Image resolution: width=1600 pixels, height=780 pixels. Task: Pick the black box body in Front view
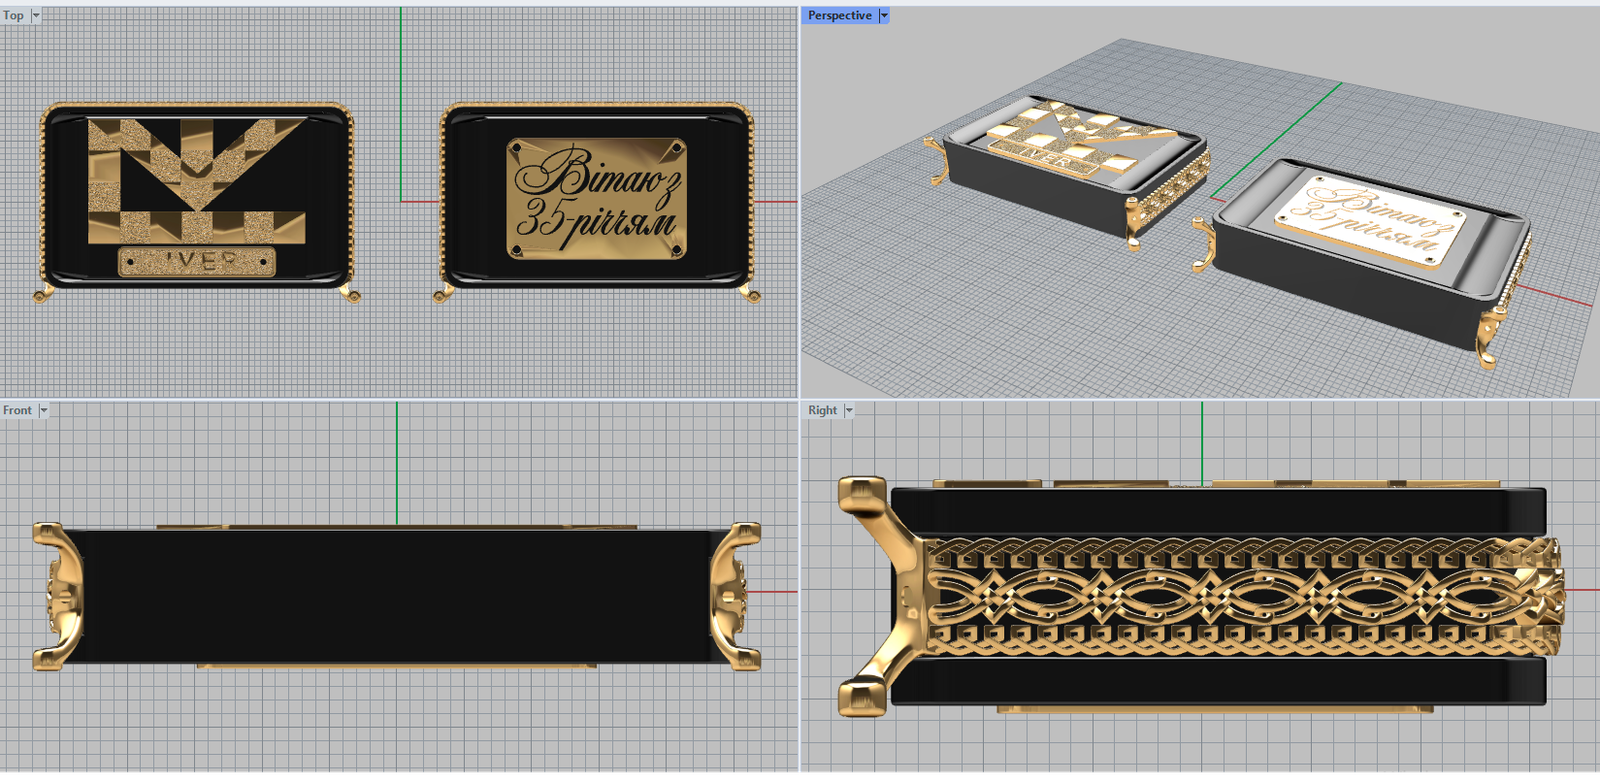pos(396,595)
